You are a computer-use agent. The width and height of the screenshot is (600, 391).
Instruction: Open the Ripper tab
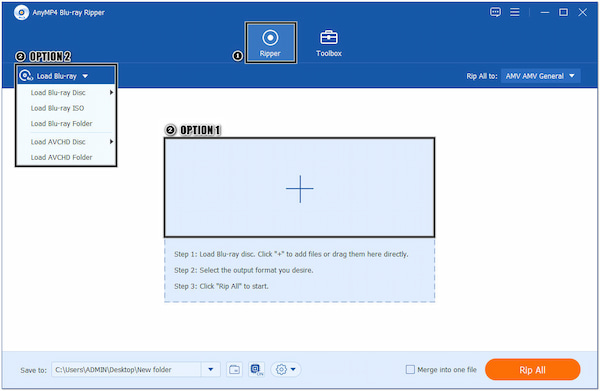click(270, 42)
